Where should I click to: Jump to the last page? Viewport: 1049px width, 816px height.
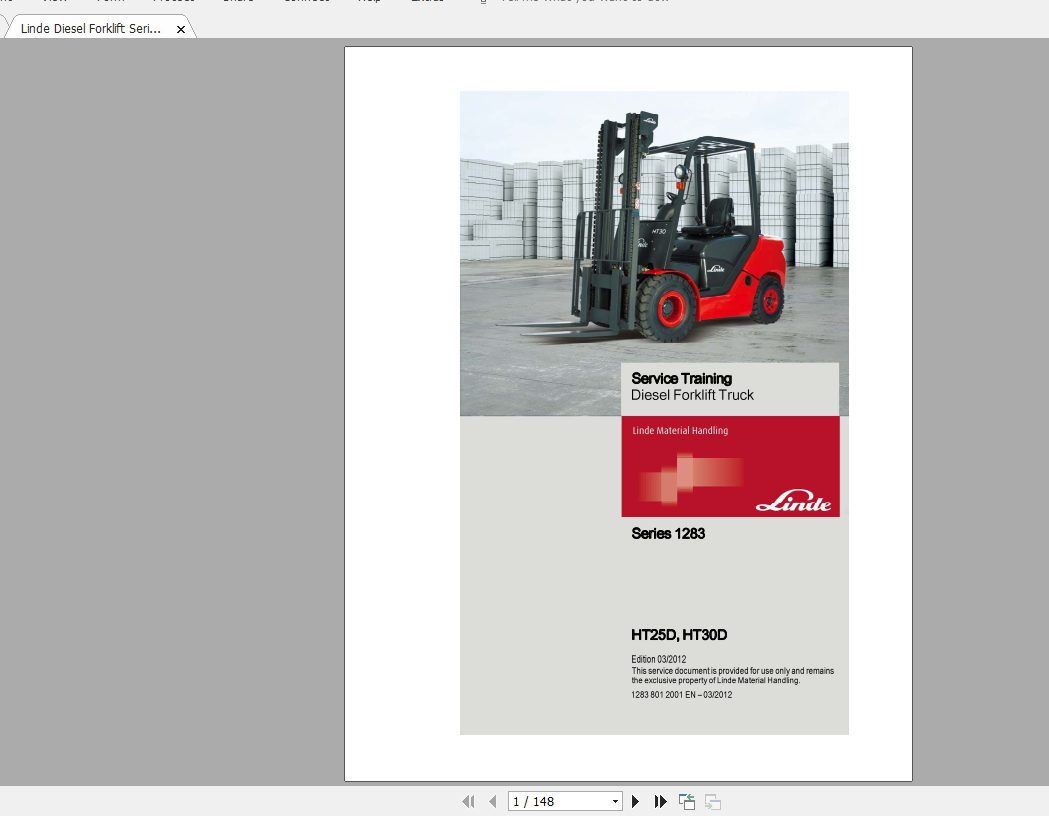660,801
